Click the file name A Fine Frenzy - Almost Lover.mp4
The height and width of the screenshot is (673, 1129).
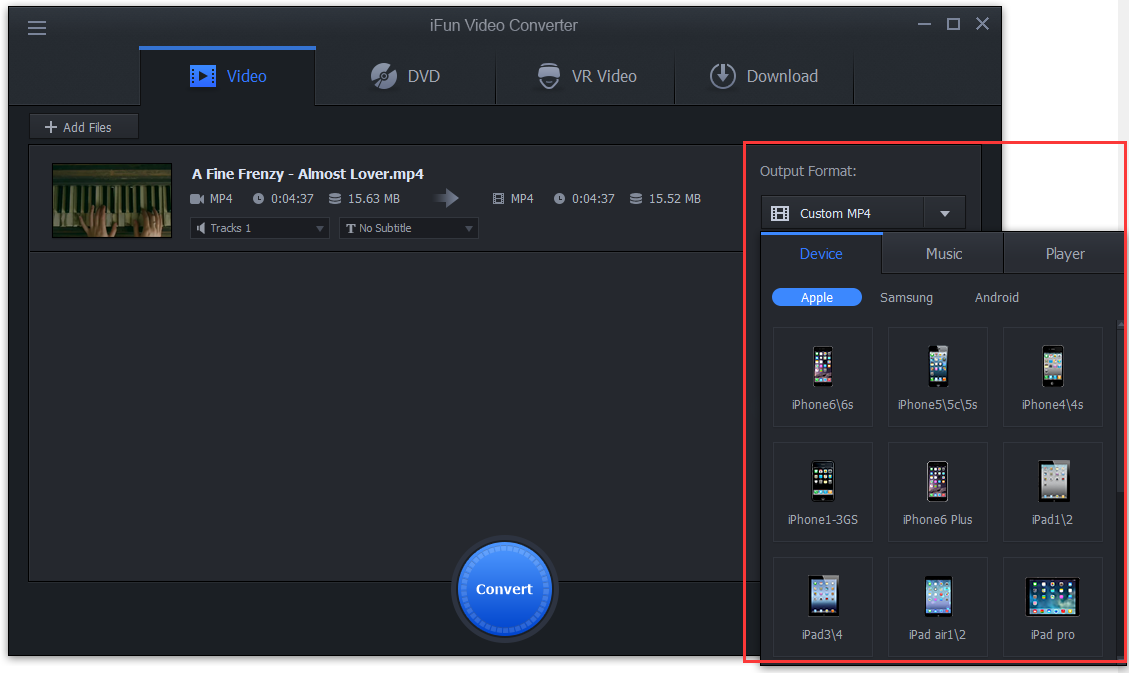(x=307, y=174)
